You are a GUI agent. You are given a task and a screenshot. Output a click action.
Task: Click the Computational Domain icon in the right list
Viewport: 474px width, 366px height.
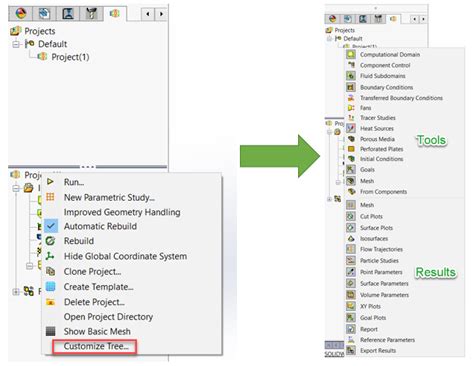(x=351, y=54)
